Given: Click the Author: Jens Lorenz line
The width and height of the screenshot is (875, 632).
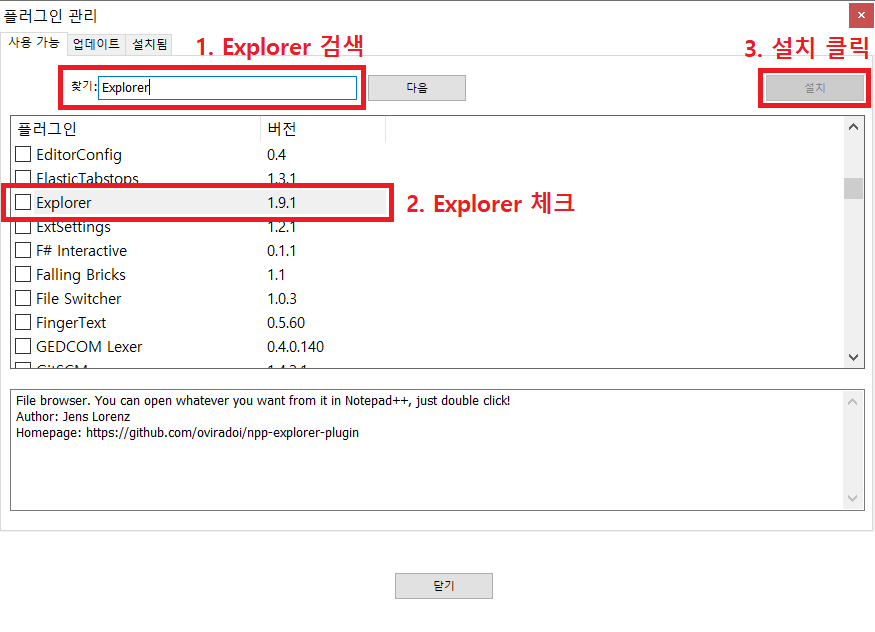Looking at the screenshot, I should [73, 417].
